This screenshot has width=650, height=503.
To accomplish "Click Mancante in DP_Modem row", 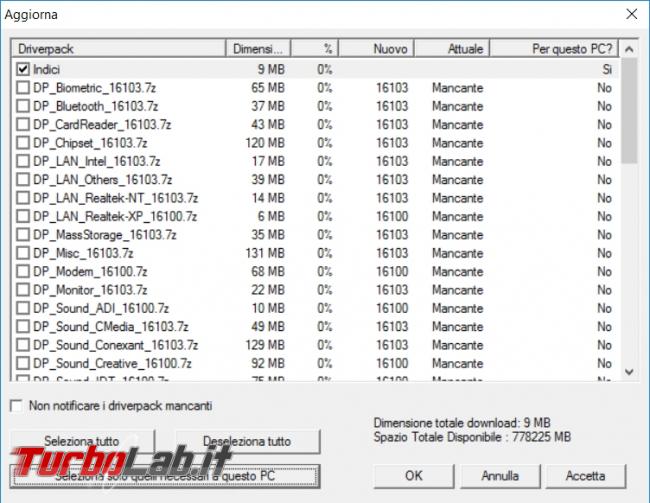I will 458,272.
